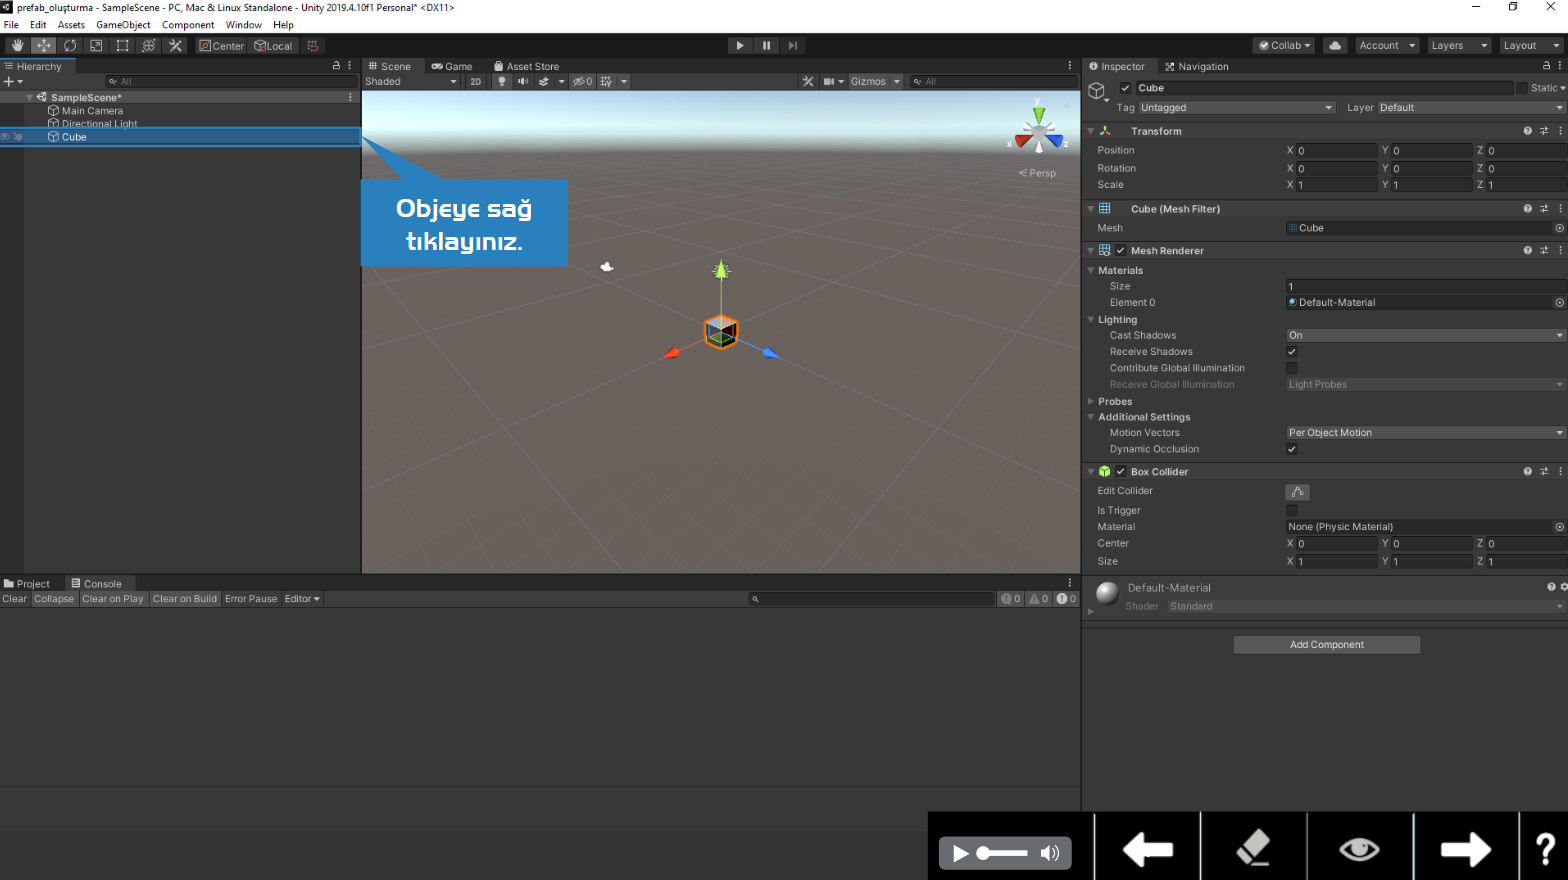
Task: Disable the Mesh Renderer component checkbox
Action: (1120, 251)
